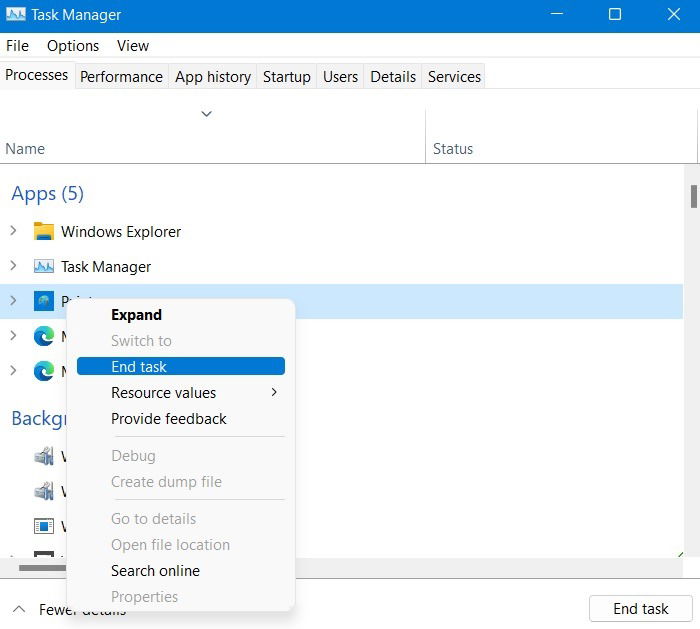Click the vertical scrollbar thumb
The image size is (700, 629).
pos(693,196)
